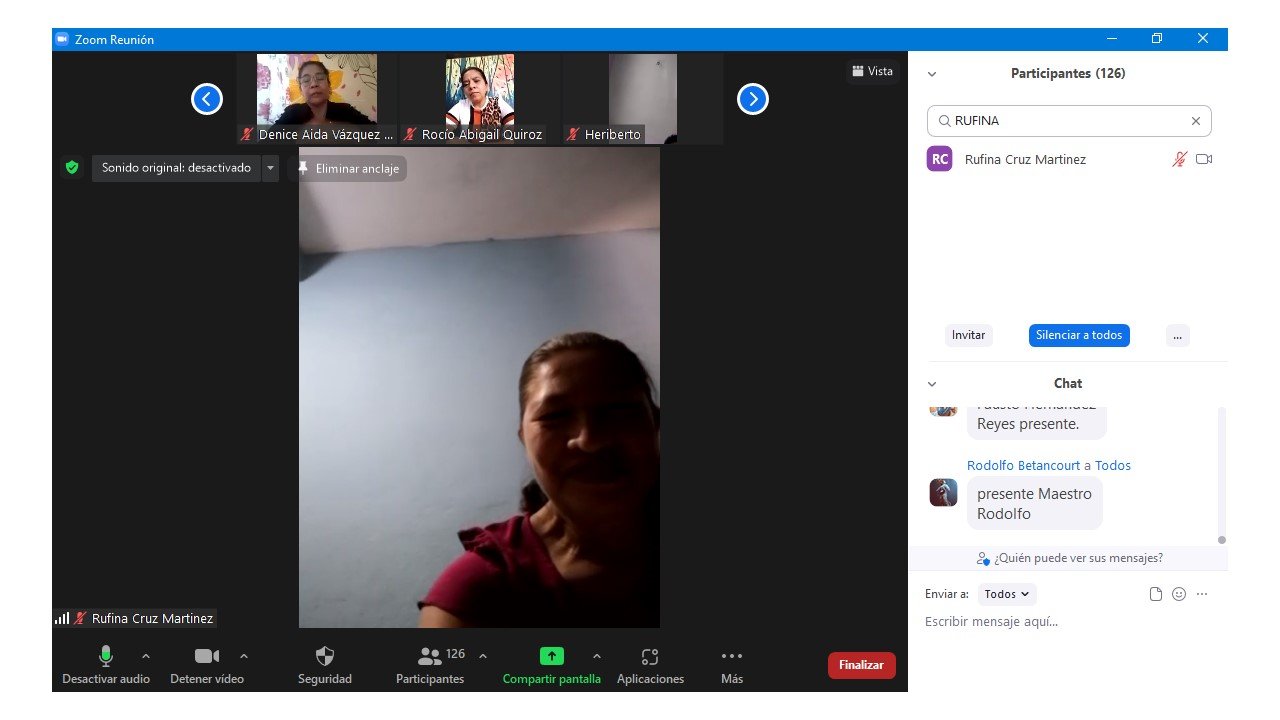Select Rocío Abigail Quiroz video thumbnail
The width and height of the screenshot is (1280, 720).
point(480,99)
